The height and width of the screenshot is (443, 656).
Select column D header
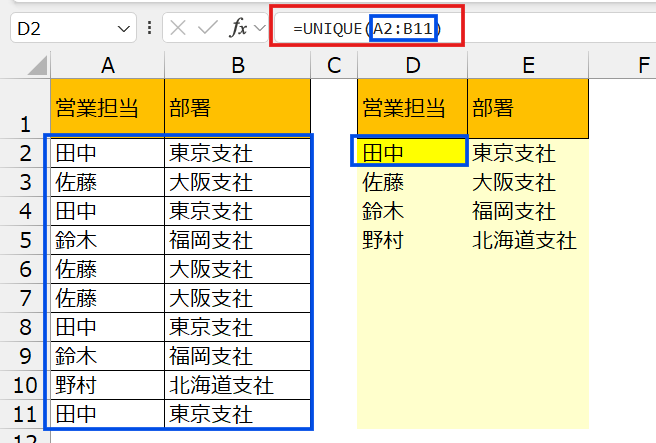(412, 66)
